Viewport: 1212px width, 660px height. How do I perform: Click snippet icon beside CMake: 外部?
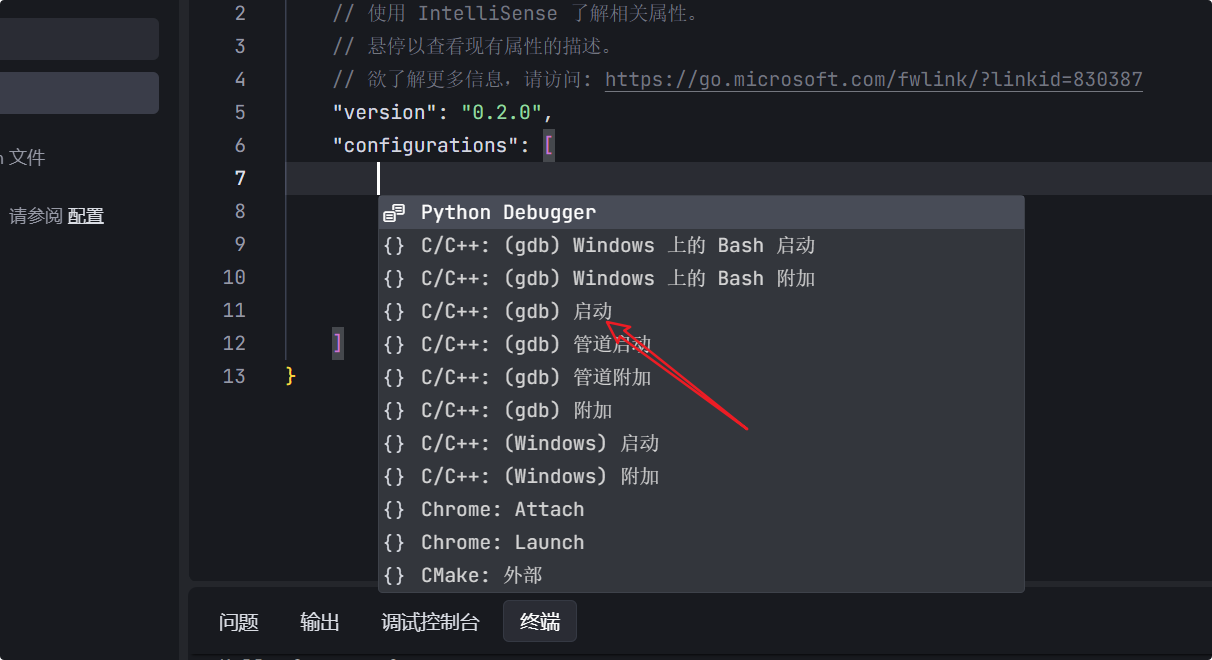(x=394, y=575)
